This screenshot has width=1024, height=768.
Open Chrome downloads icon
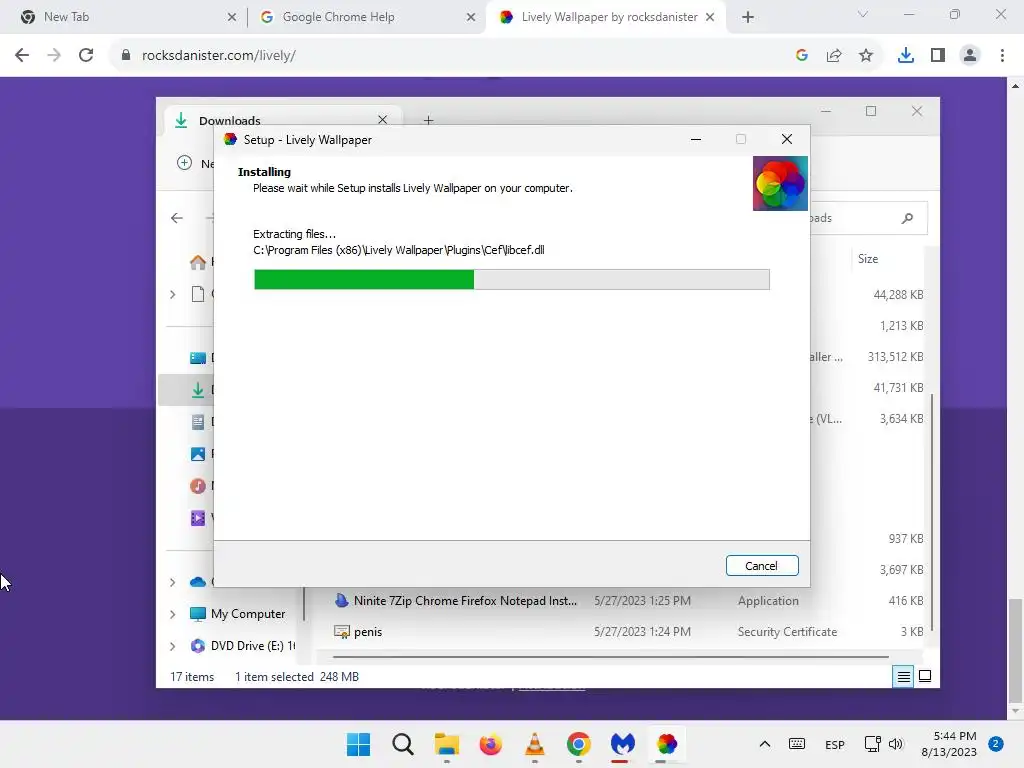pyautogui.click(x=906, y=56)
